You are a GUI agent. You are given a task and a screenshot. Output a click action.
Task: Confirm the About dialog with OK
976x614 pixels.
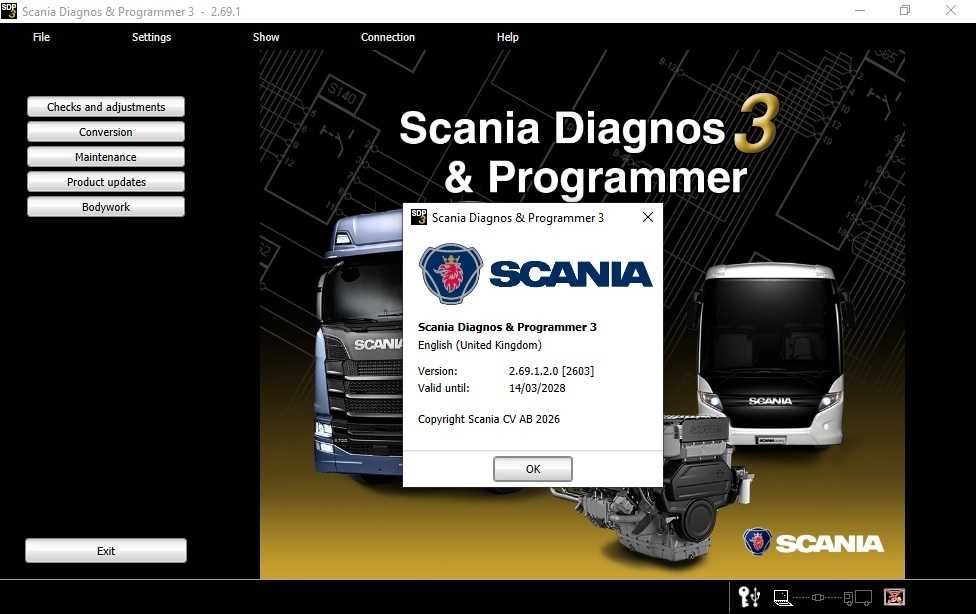pyautogui.click(x=533, y=469)
